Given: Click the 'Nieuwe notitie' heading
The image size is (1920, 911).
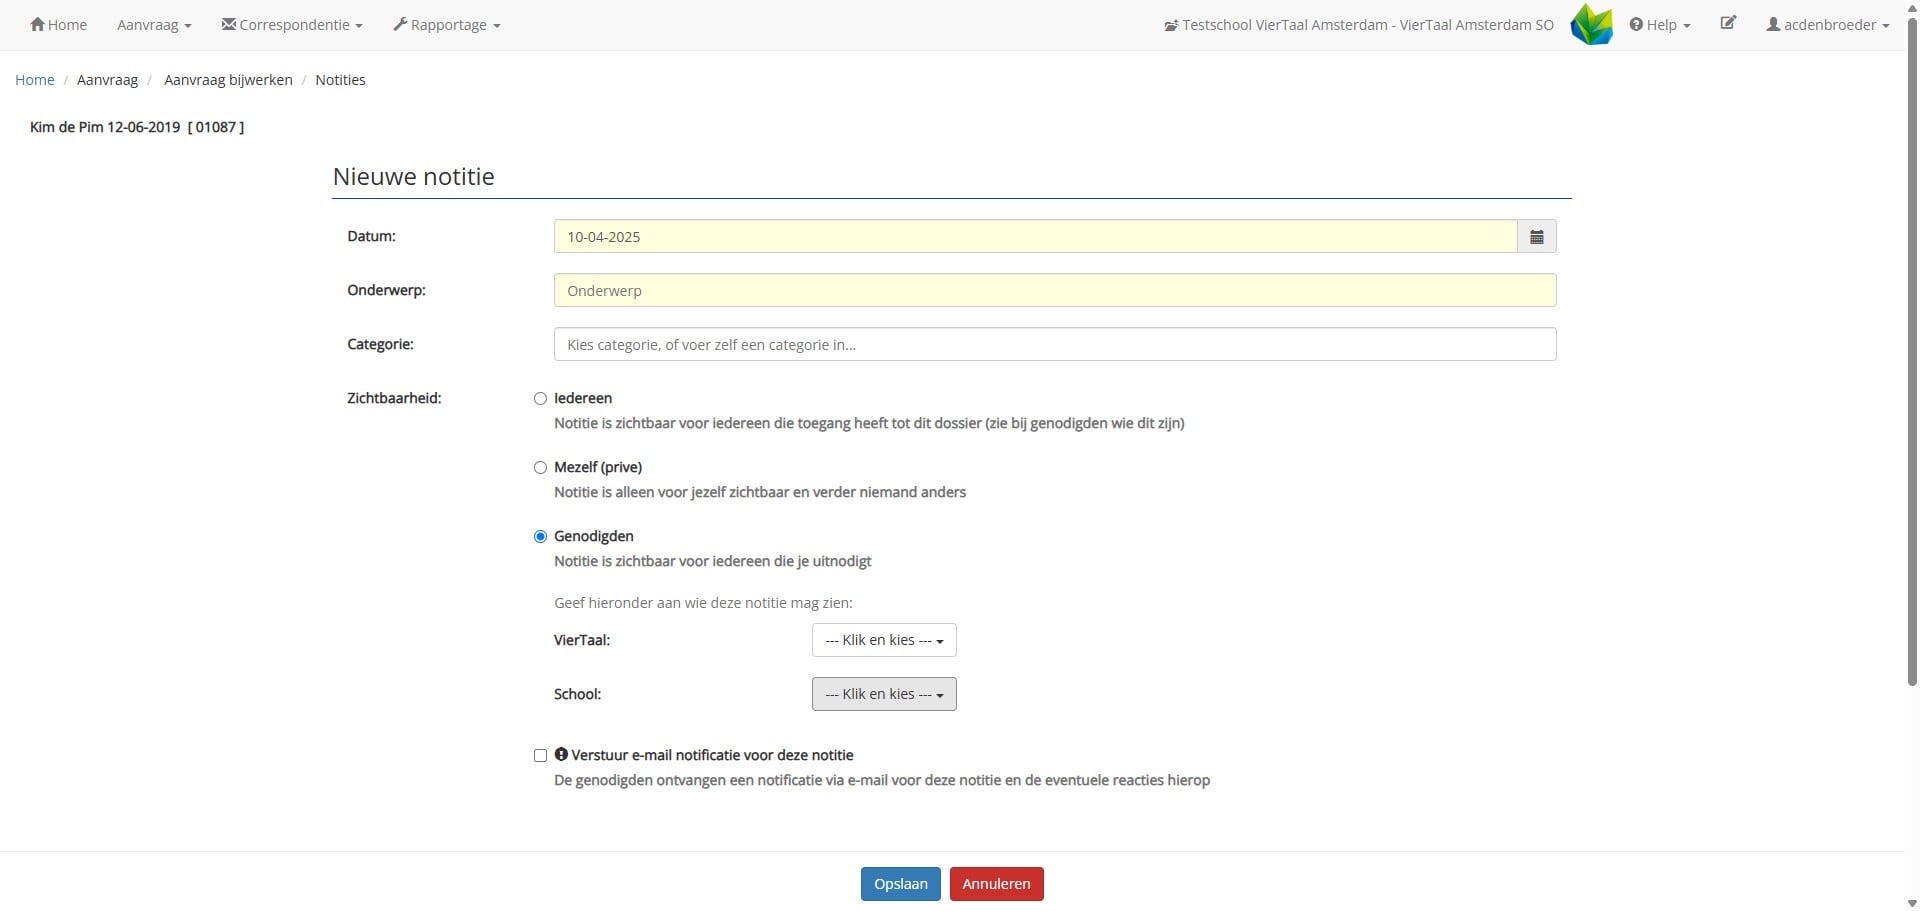Looking at the screenshot, I should (414, 177).
